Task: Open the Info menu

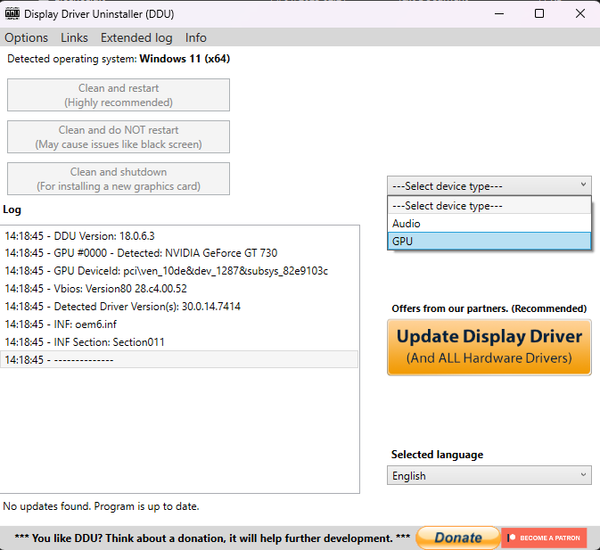Action: click(x=196, y=38)
